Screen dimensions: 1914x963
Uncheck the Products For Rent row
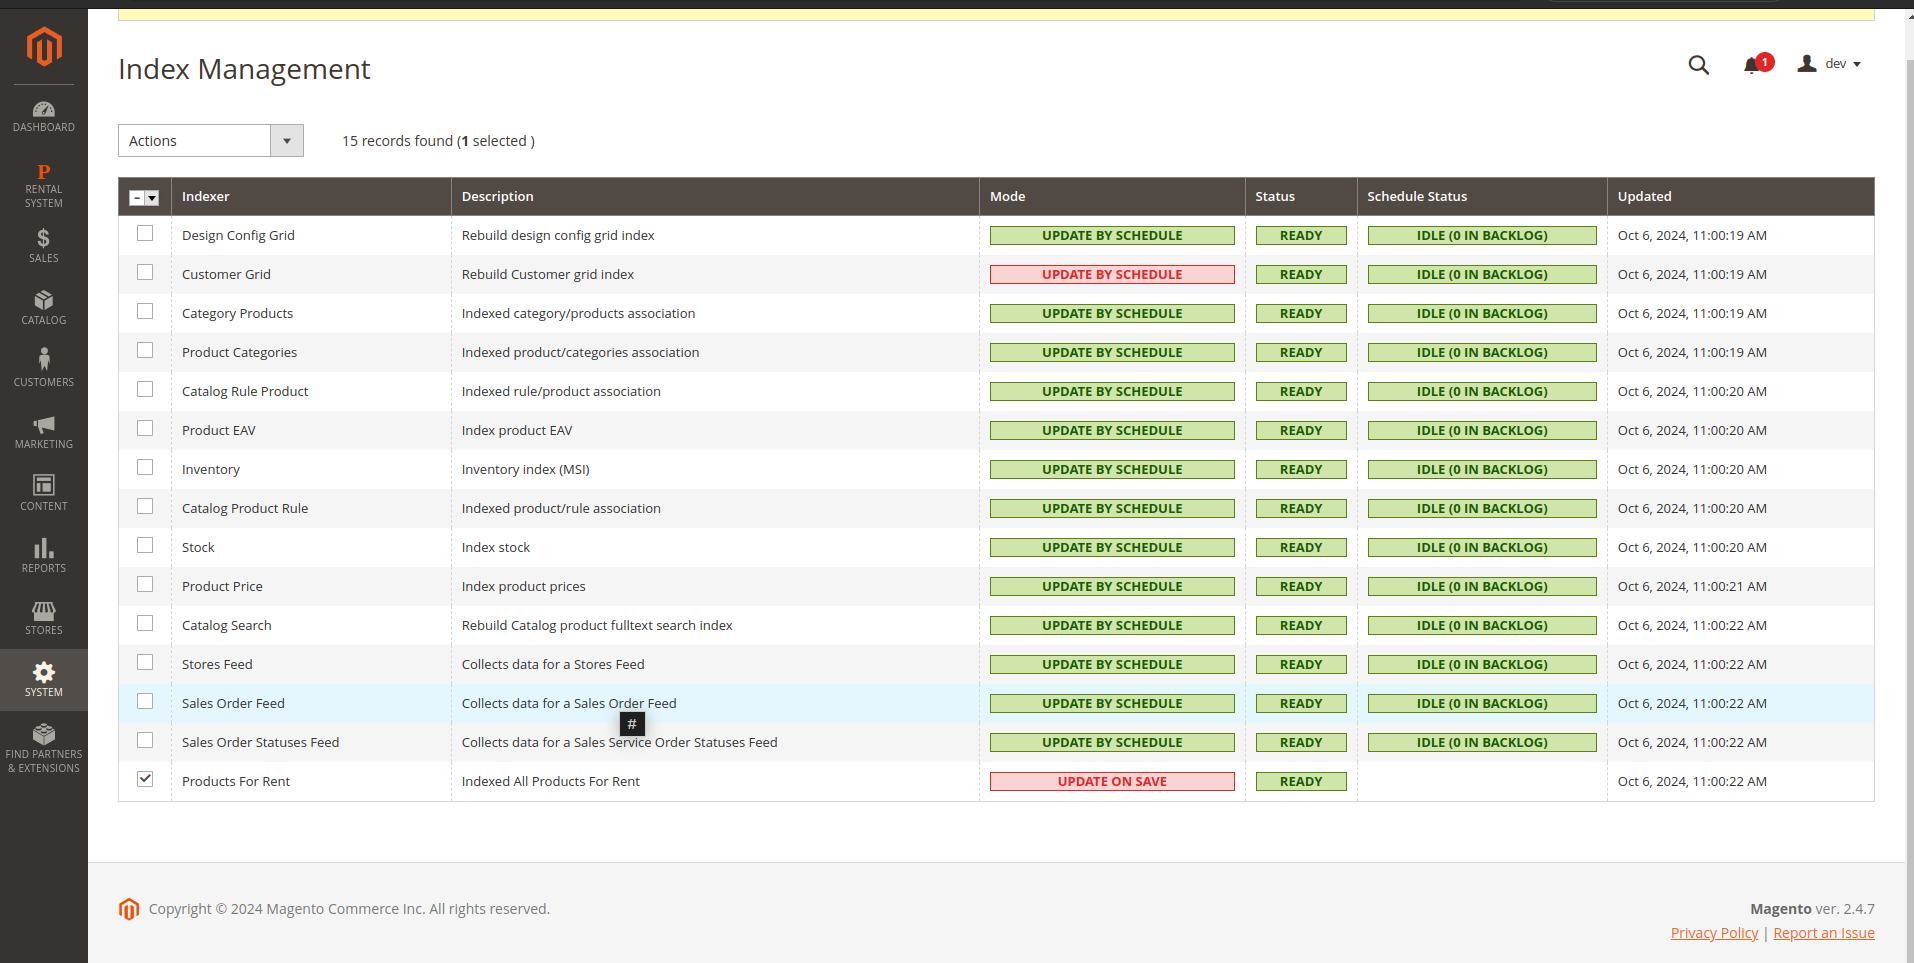click(x=145, y=779)
